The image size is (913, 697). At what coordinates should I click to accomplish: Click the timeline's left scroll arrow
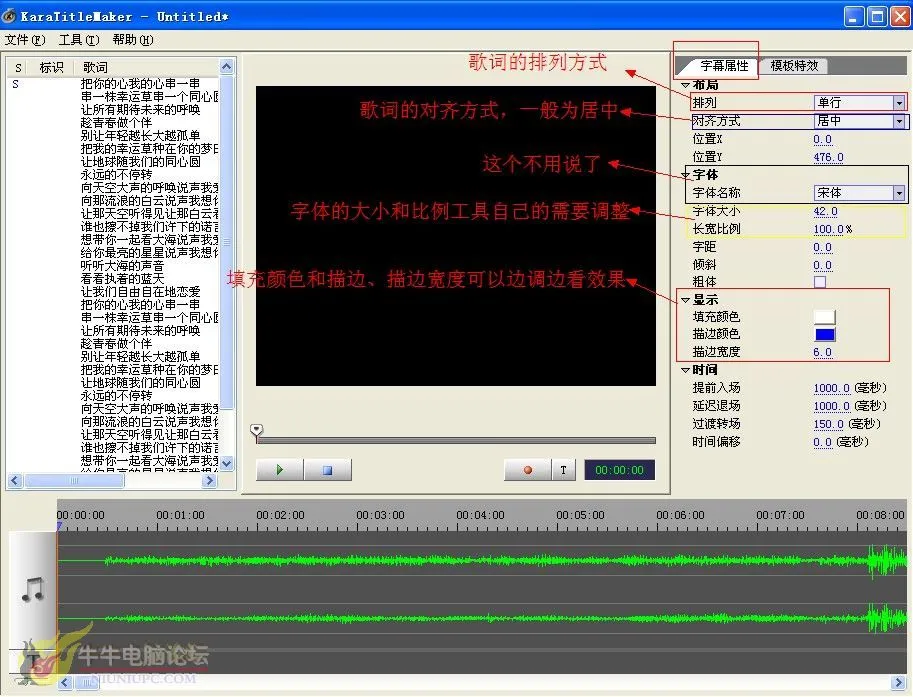[x=65, y=684]
